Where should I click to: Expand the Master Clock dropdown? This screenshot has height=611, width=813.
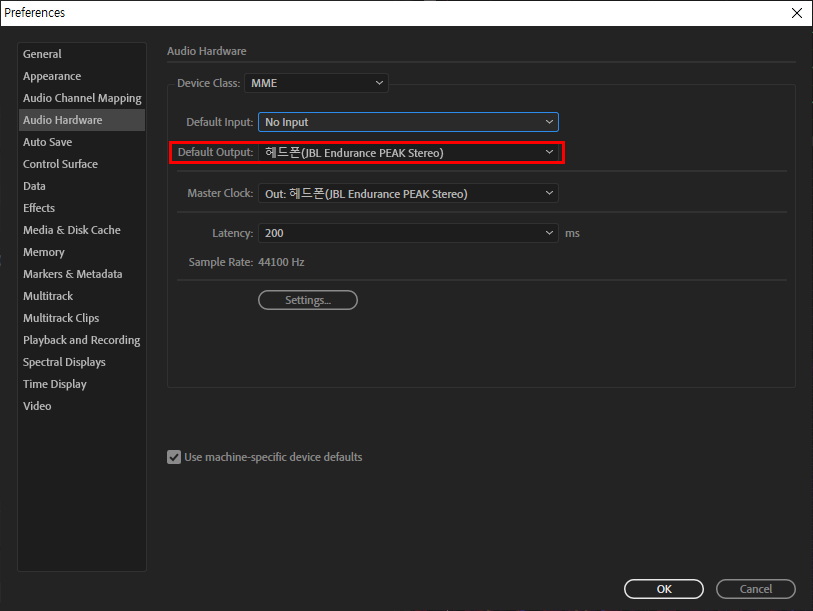click(408, 193)
